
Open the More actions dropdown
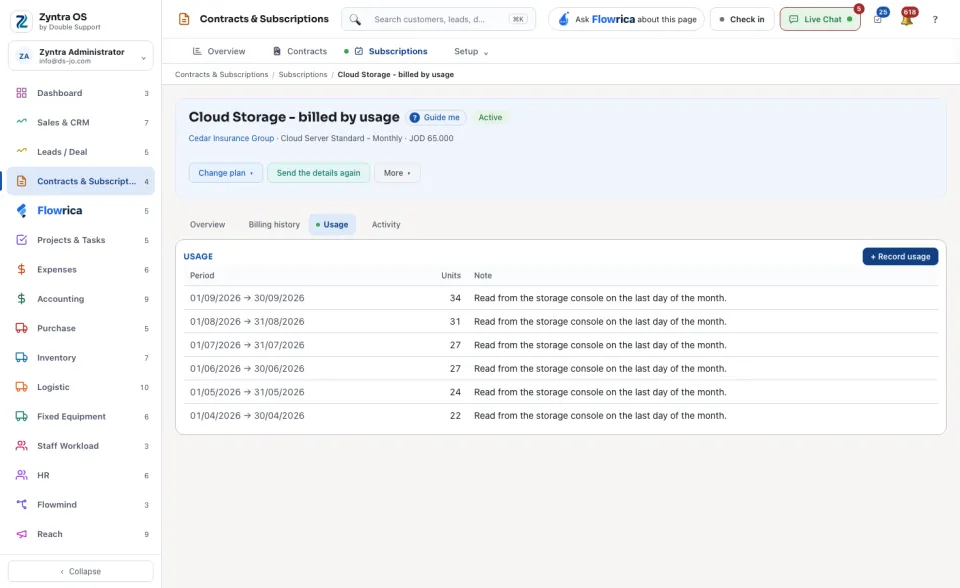coord(397,173)
